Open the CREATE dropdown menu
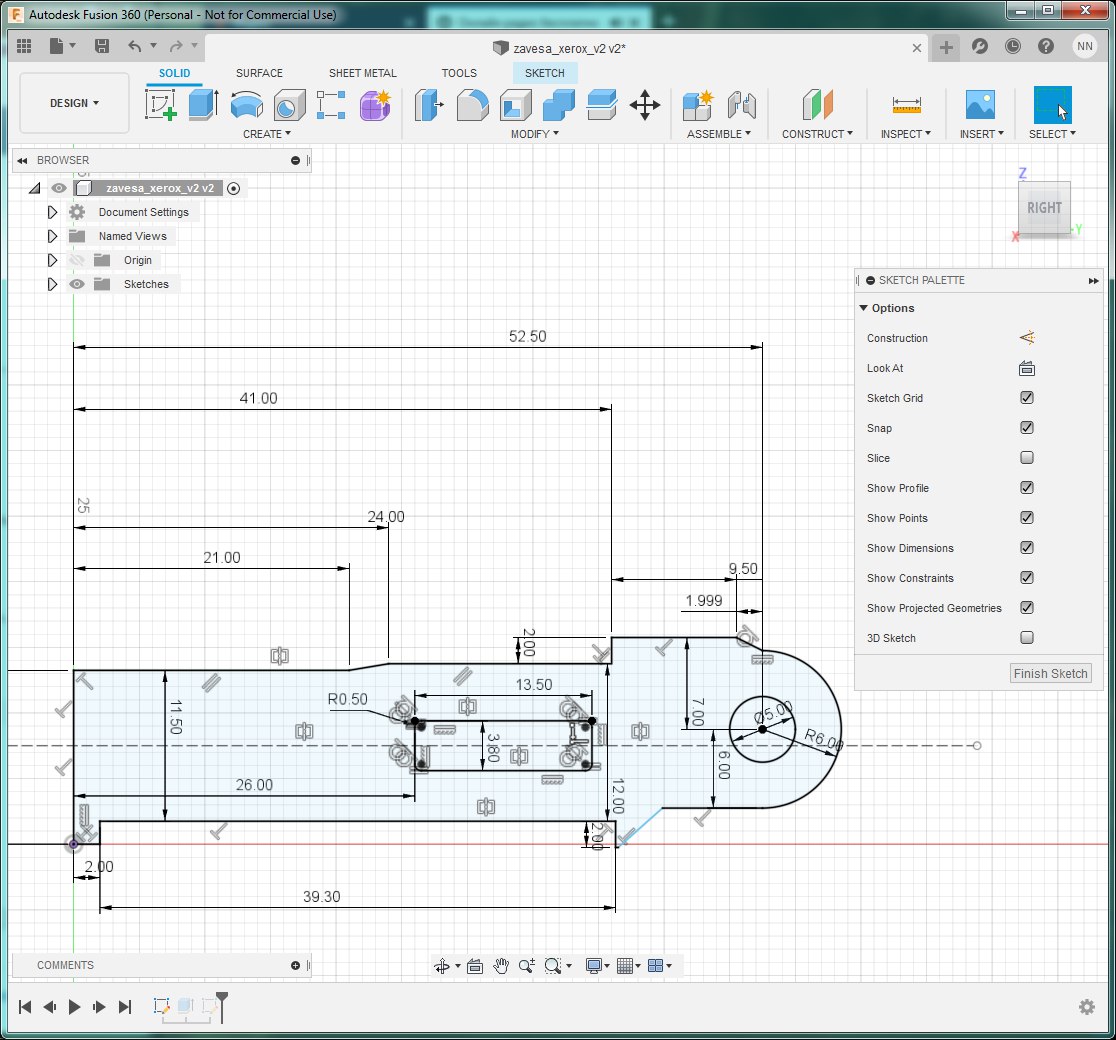 coord(267,134)
